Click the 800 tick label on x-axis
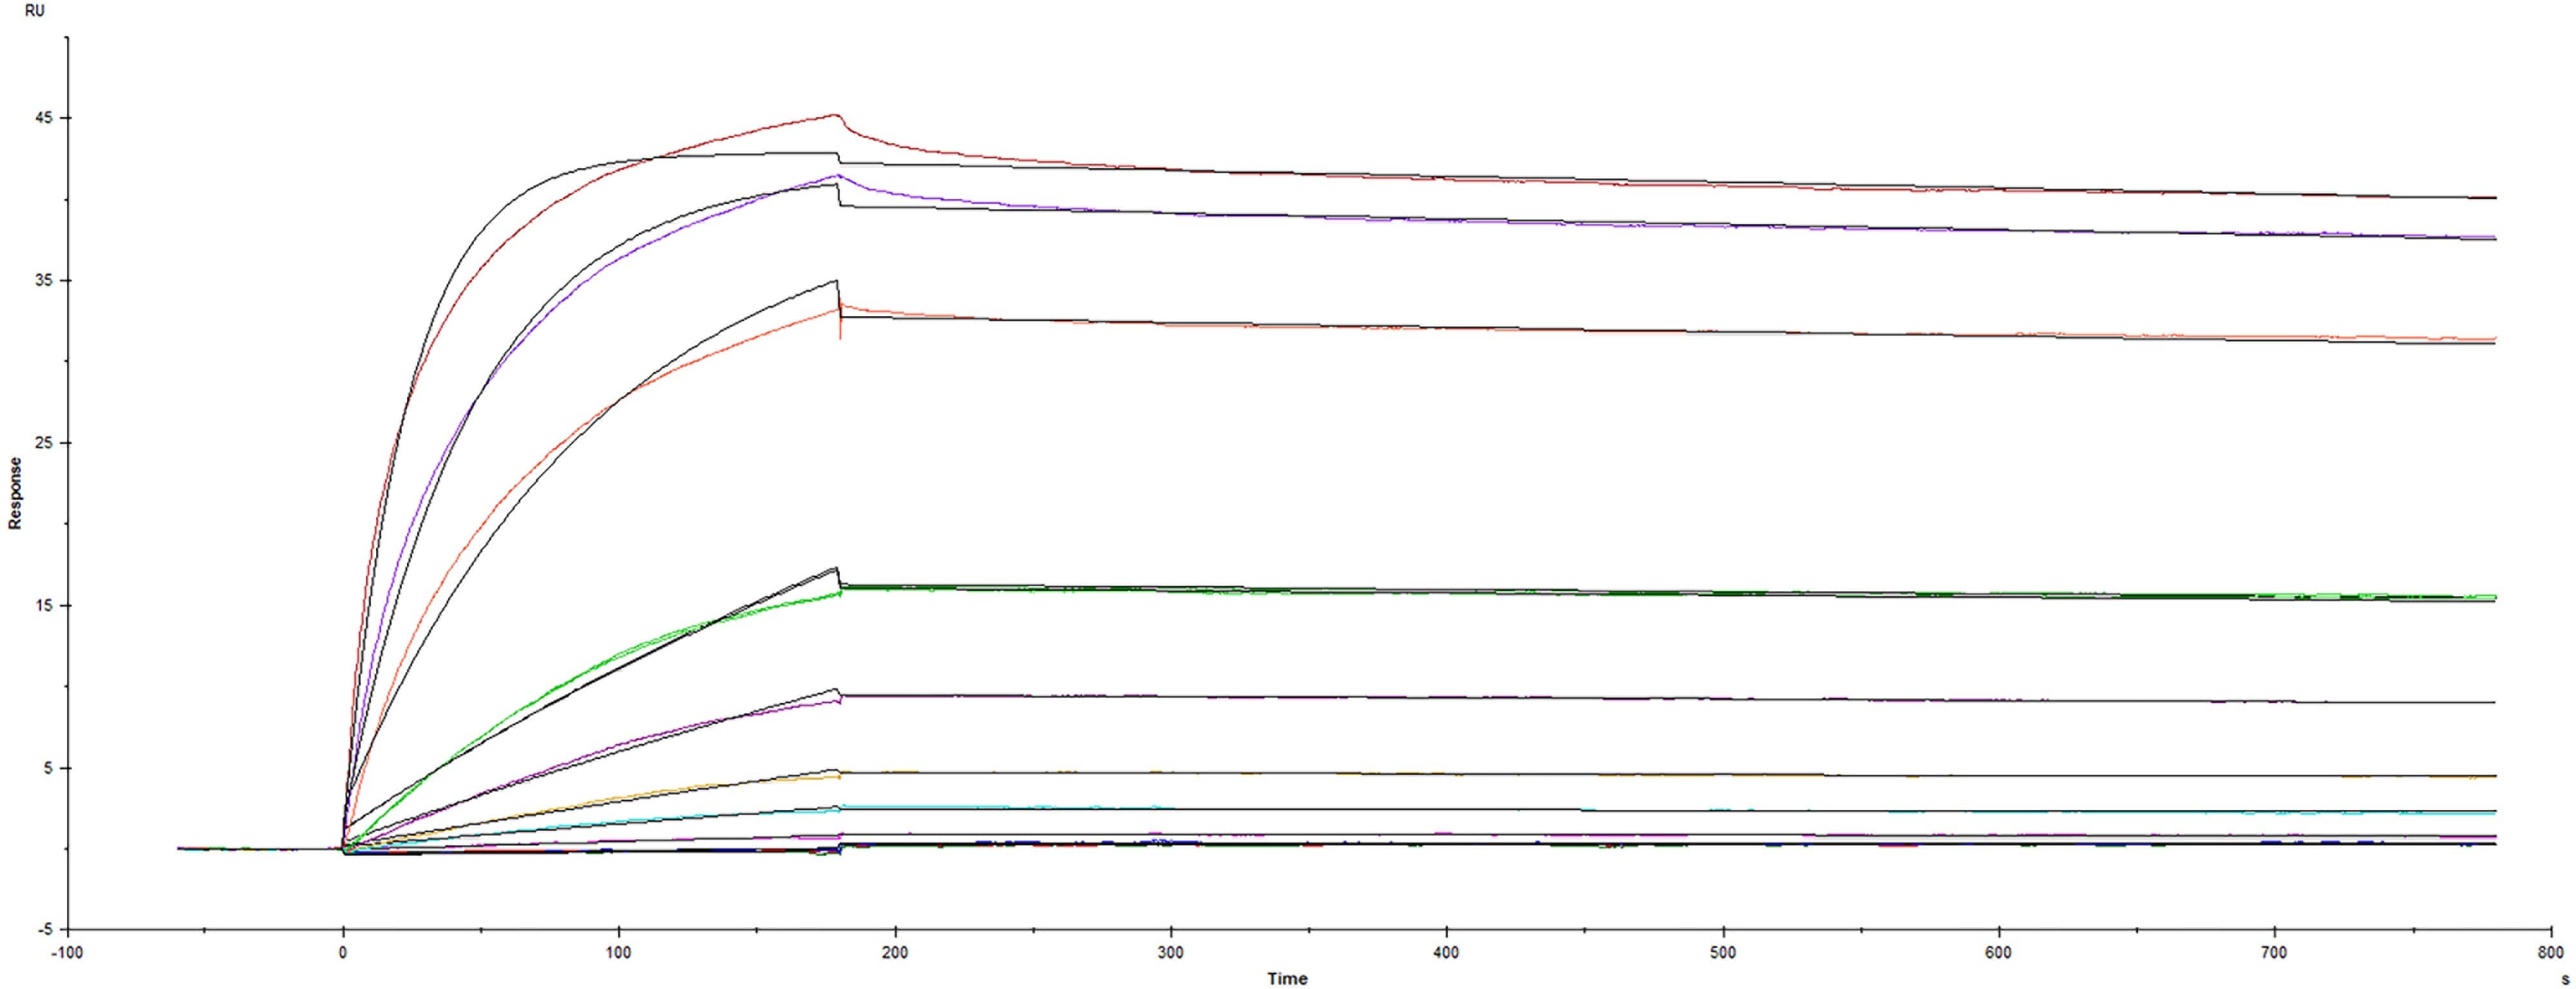 pos(2550,953)
